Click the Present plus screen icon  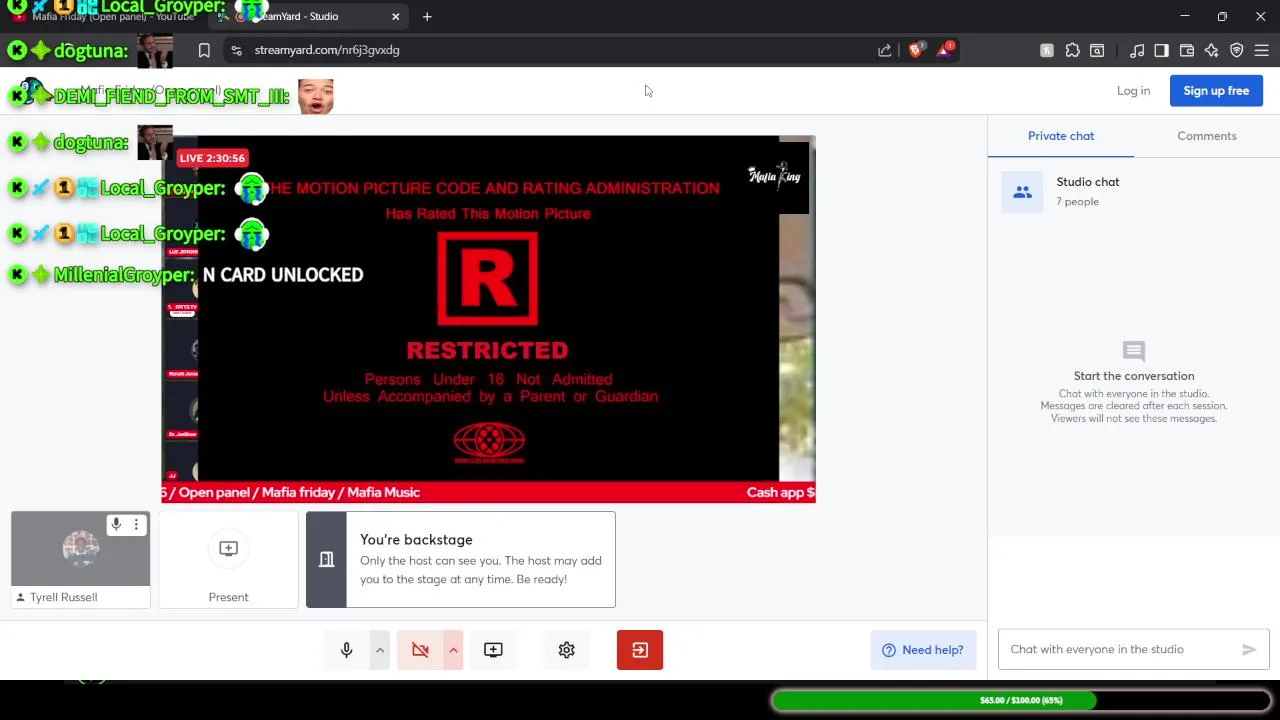tap(228, 548)
